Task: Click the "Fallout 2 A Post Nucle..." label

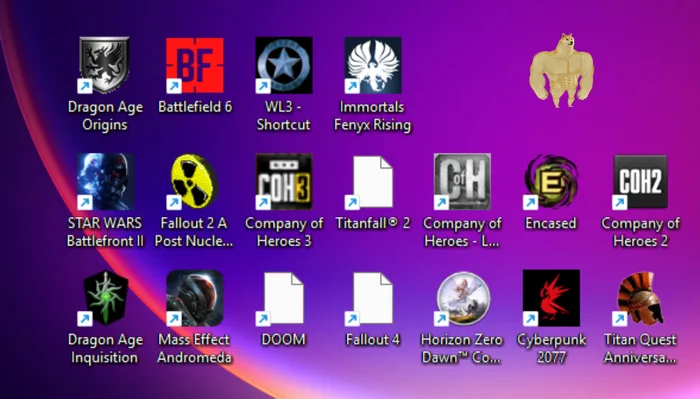Action: click(x=194, y=232)
